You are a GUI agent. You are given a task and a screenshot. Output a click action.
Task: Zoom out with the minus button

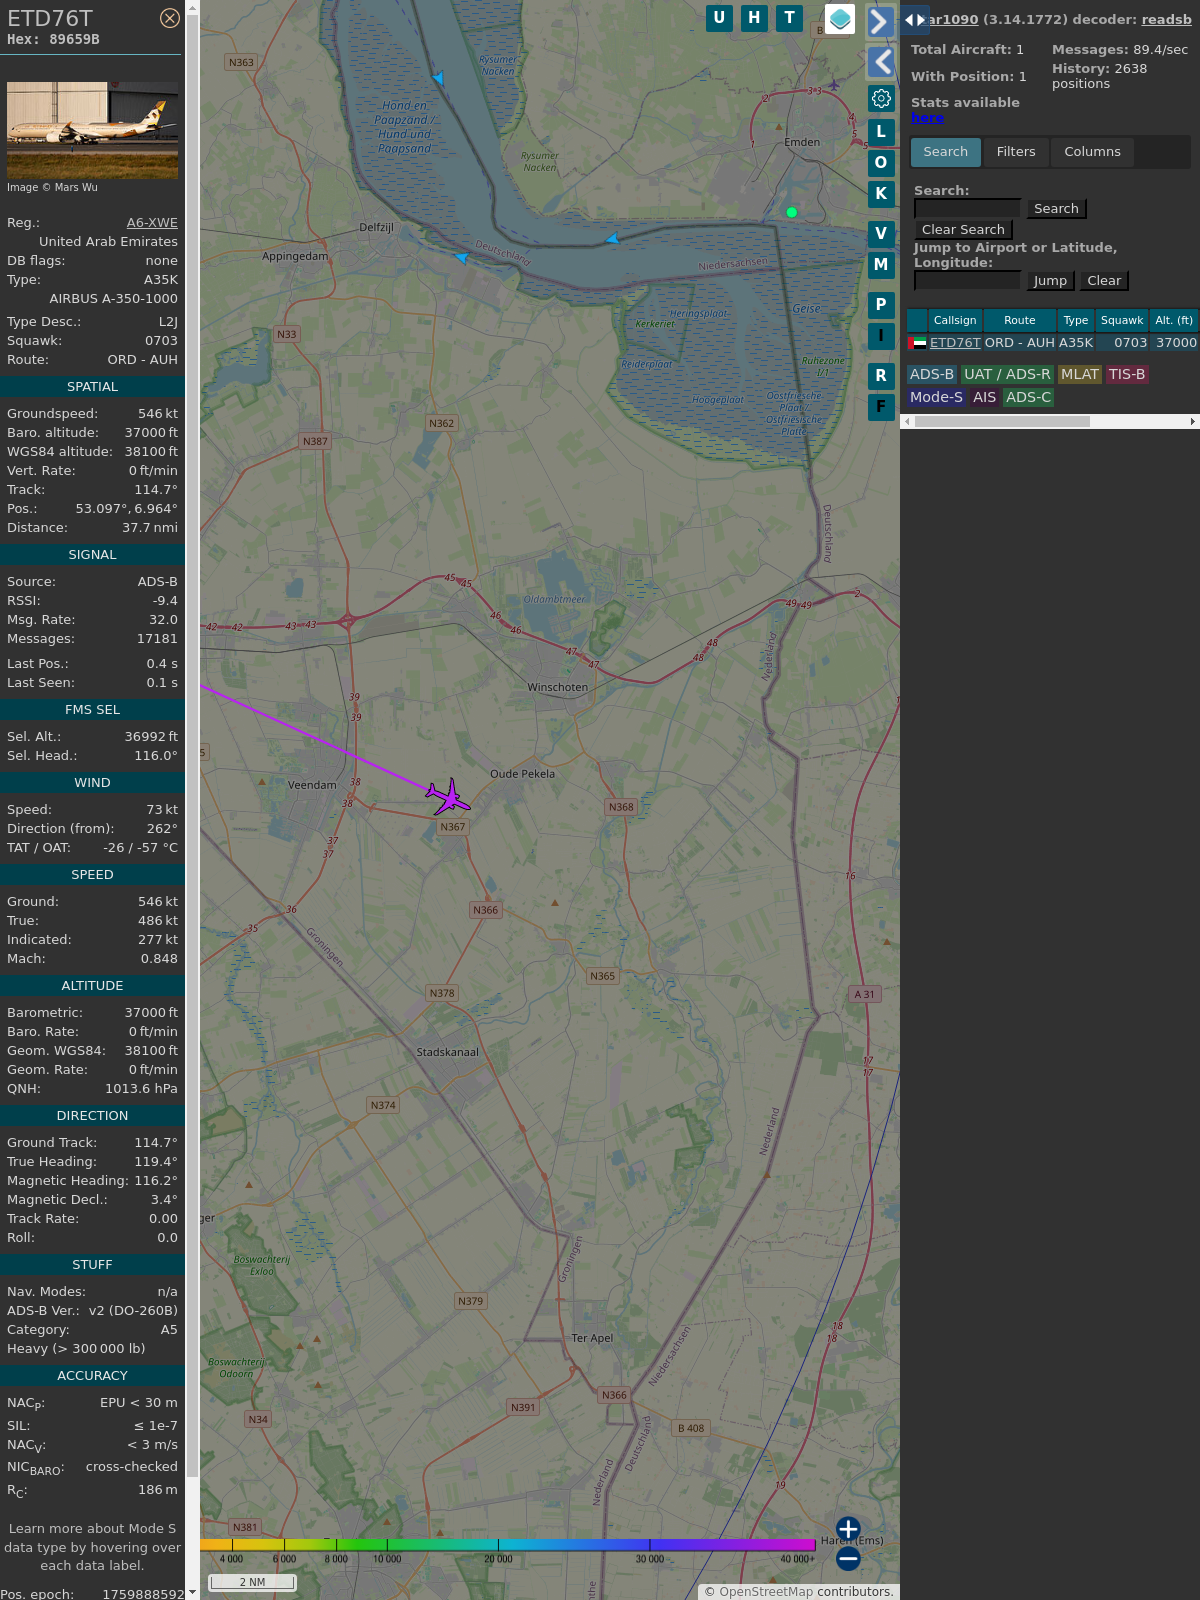click(848, 1558)
